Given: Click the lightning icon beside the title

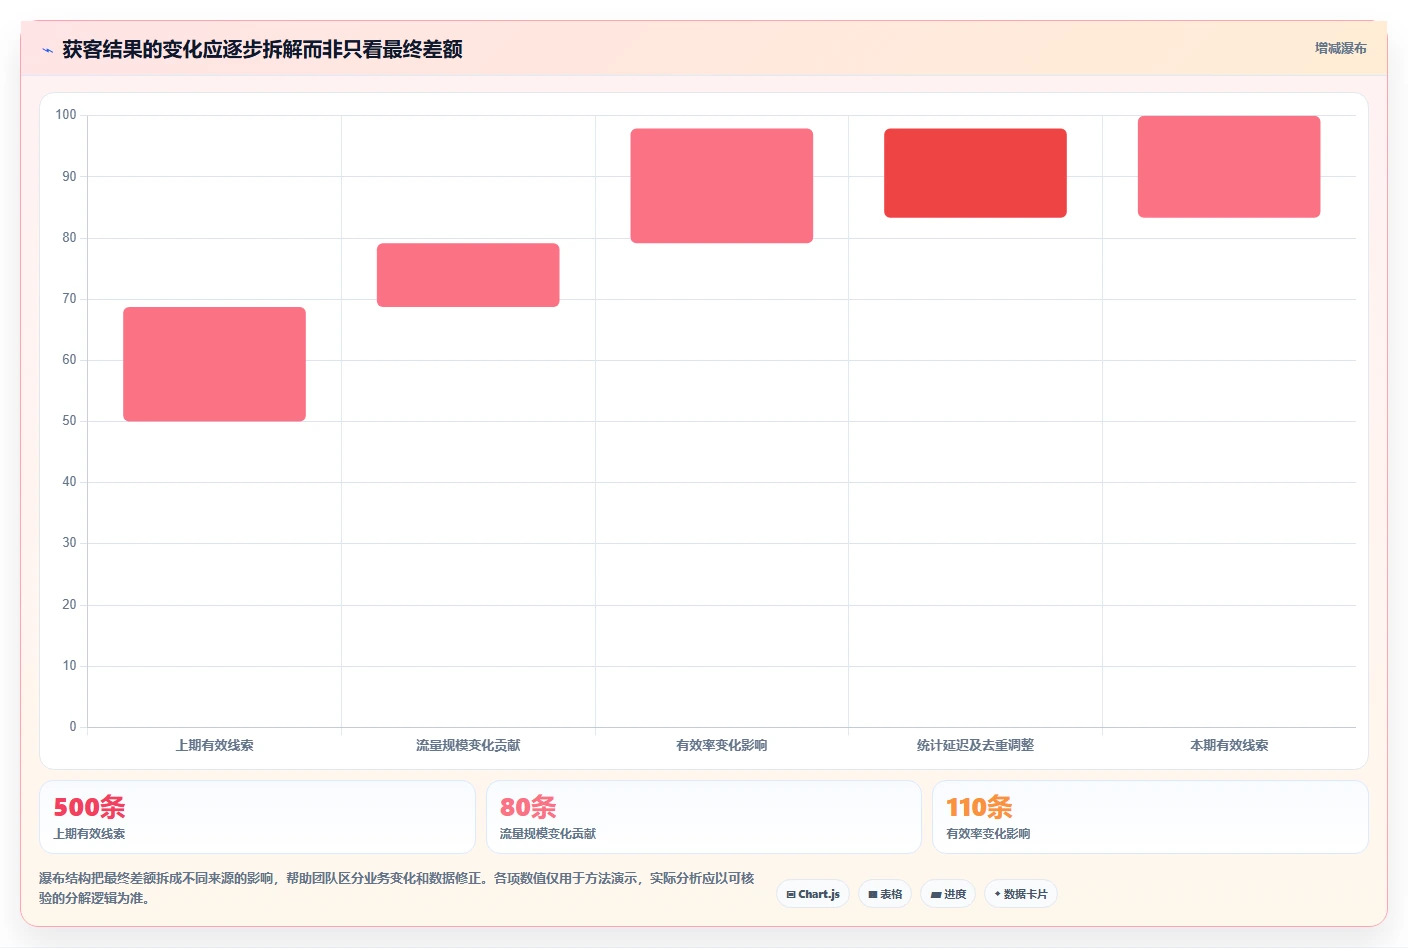Looking at the screenshot, I should [x=47, y=50].
